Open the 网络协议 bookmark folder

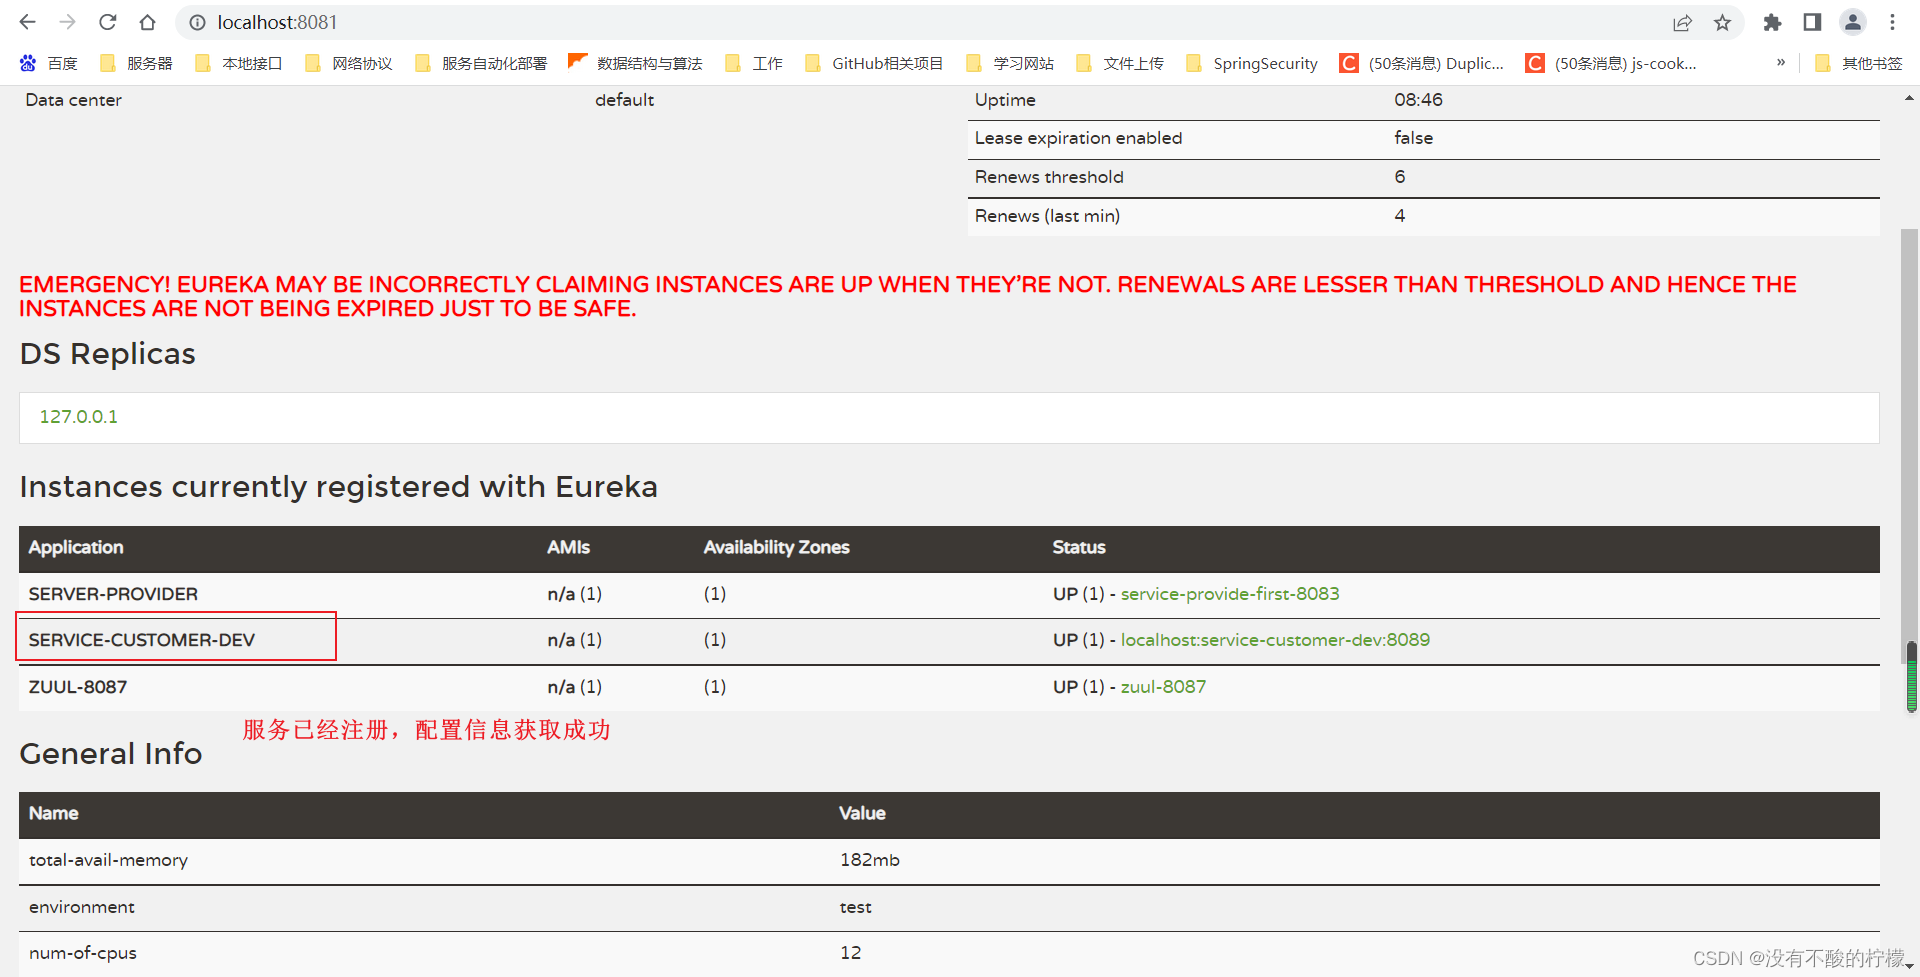pyautogui.click(x=348, y=63)
